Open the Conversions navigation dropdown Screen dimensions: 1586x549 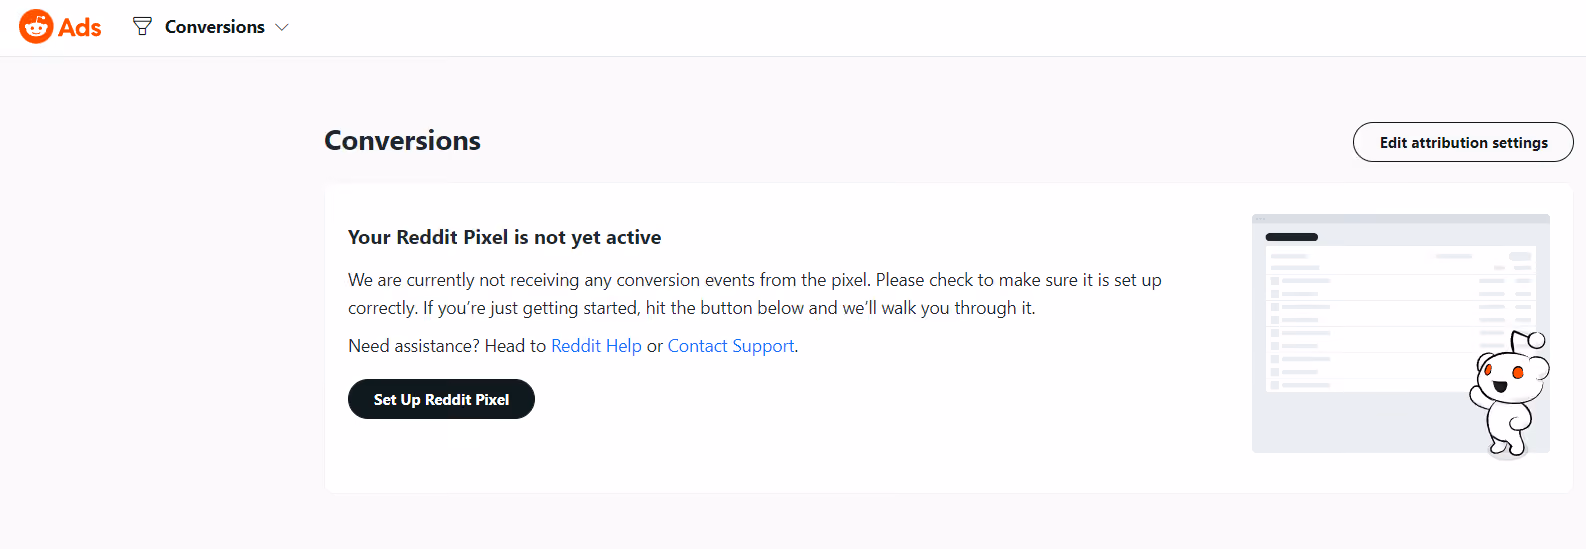tap(211, 27)
